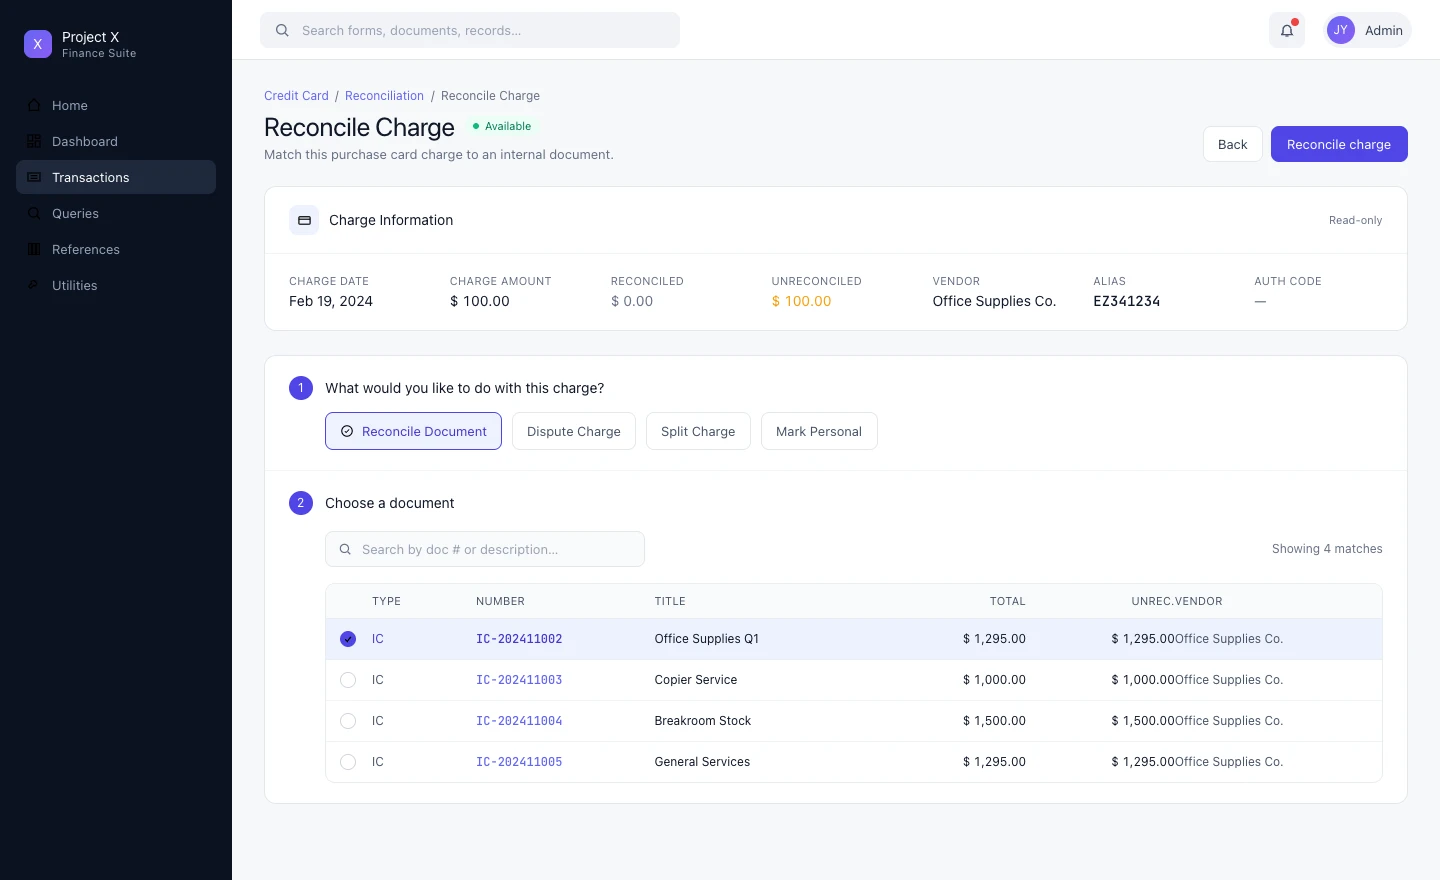
Task: Click the notification bell icon
Action: click(x=1287, y=30)
